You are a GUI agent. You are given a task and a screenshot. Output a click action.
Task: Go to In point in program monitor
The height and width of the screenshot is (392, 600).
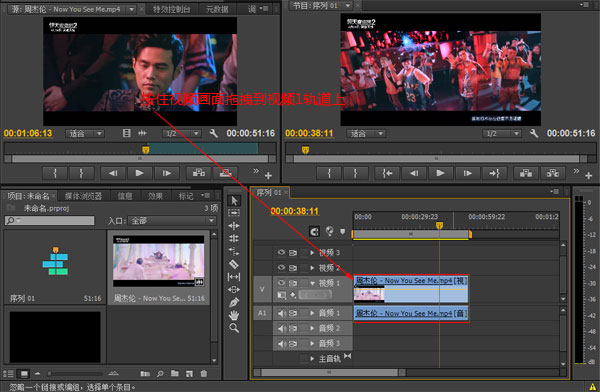387,173
